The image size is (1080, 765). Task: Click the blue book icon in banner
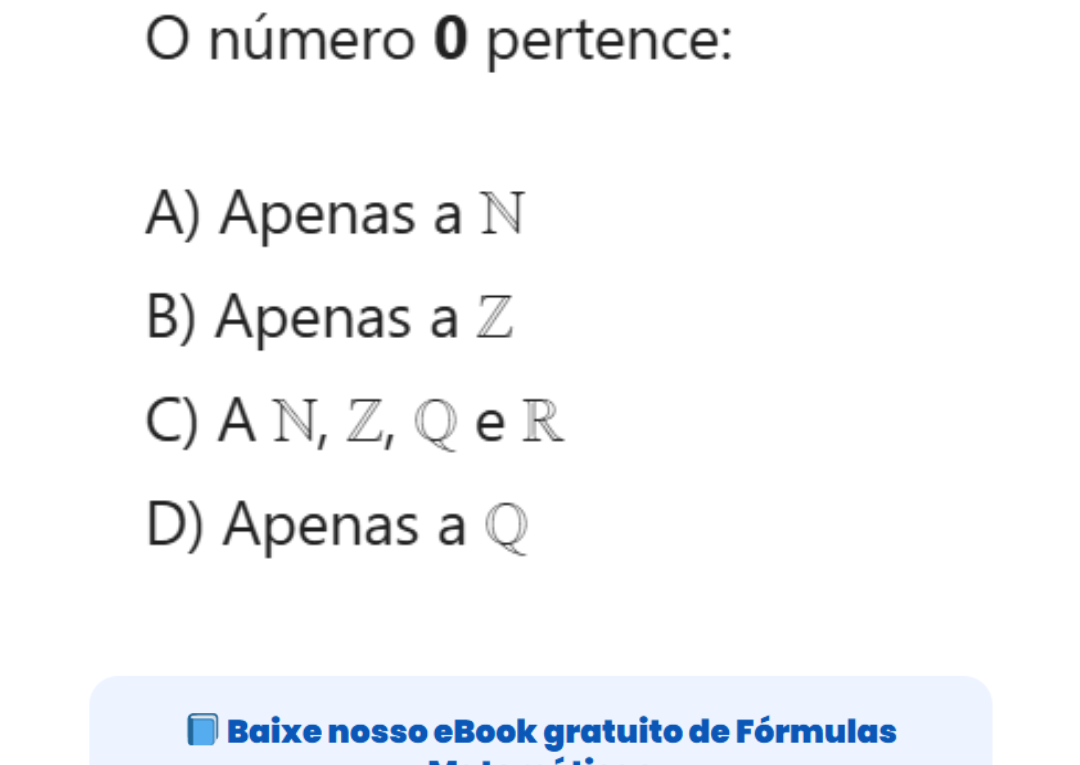201,731
